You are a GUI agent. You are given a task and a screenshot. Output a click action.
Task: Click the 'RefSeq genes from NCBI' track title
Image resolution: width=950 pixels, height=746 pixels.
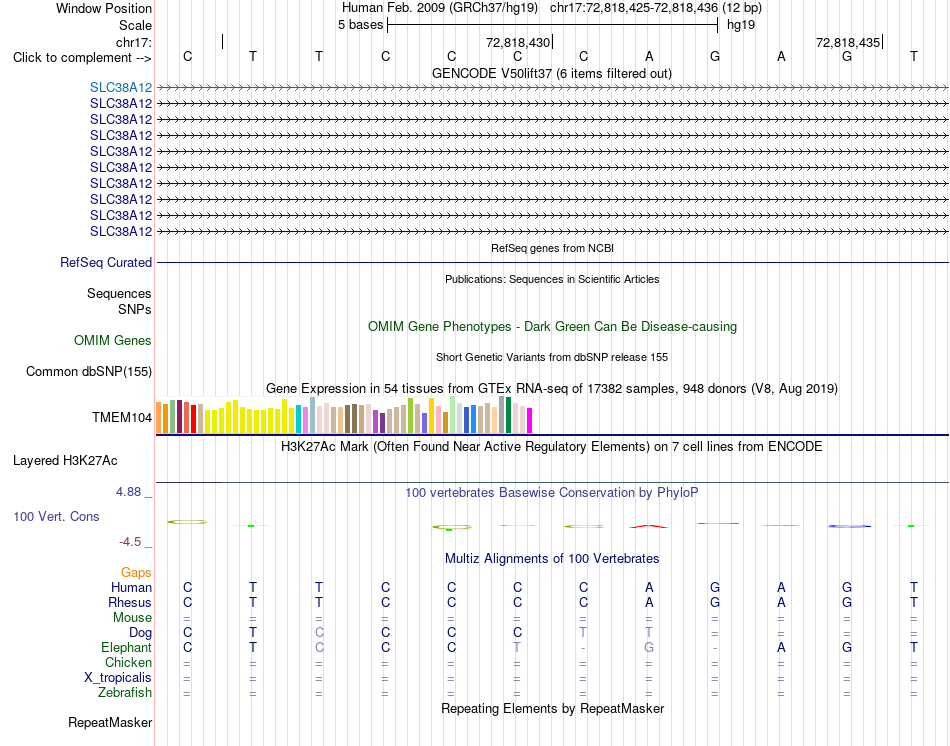tap(552, 248)
